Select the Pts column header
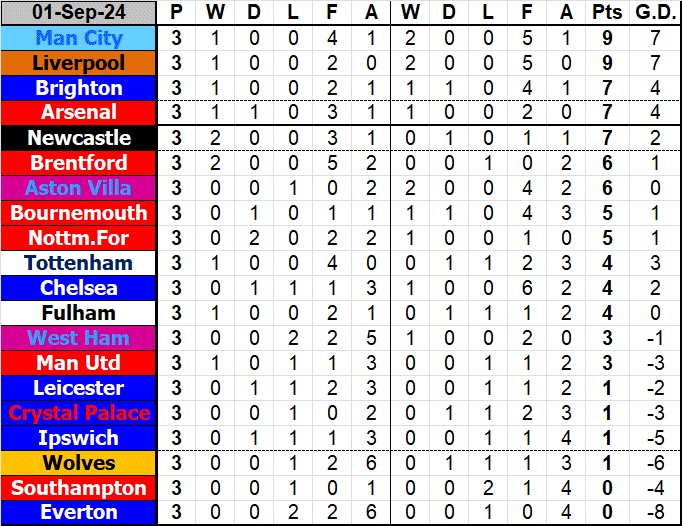This screenshot has width=682, height=526. click(x=605, y=13)
